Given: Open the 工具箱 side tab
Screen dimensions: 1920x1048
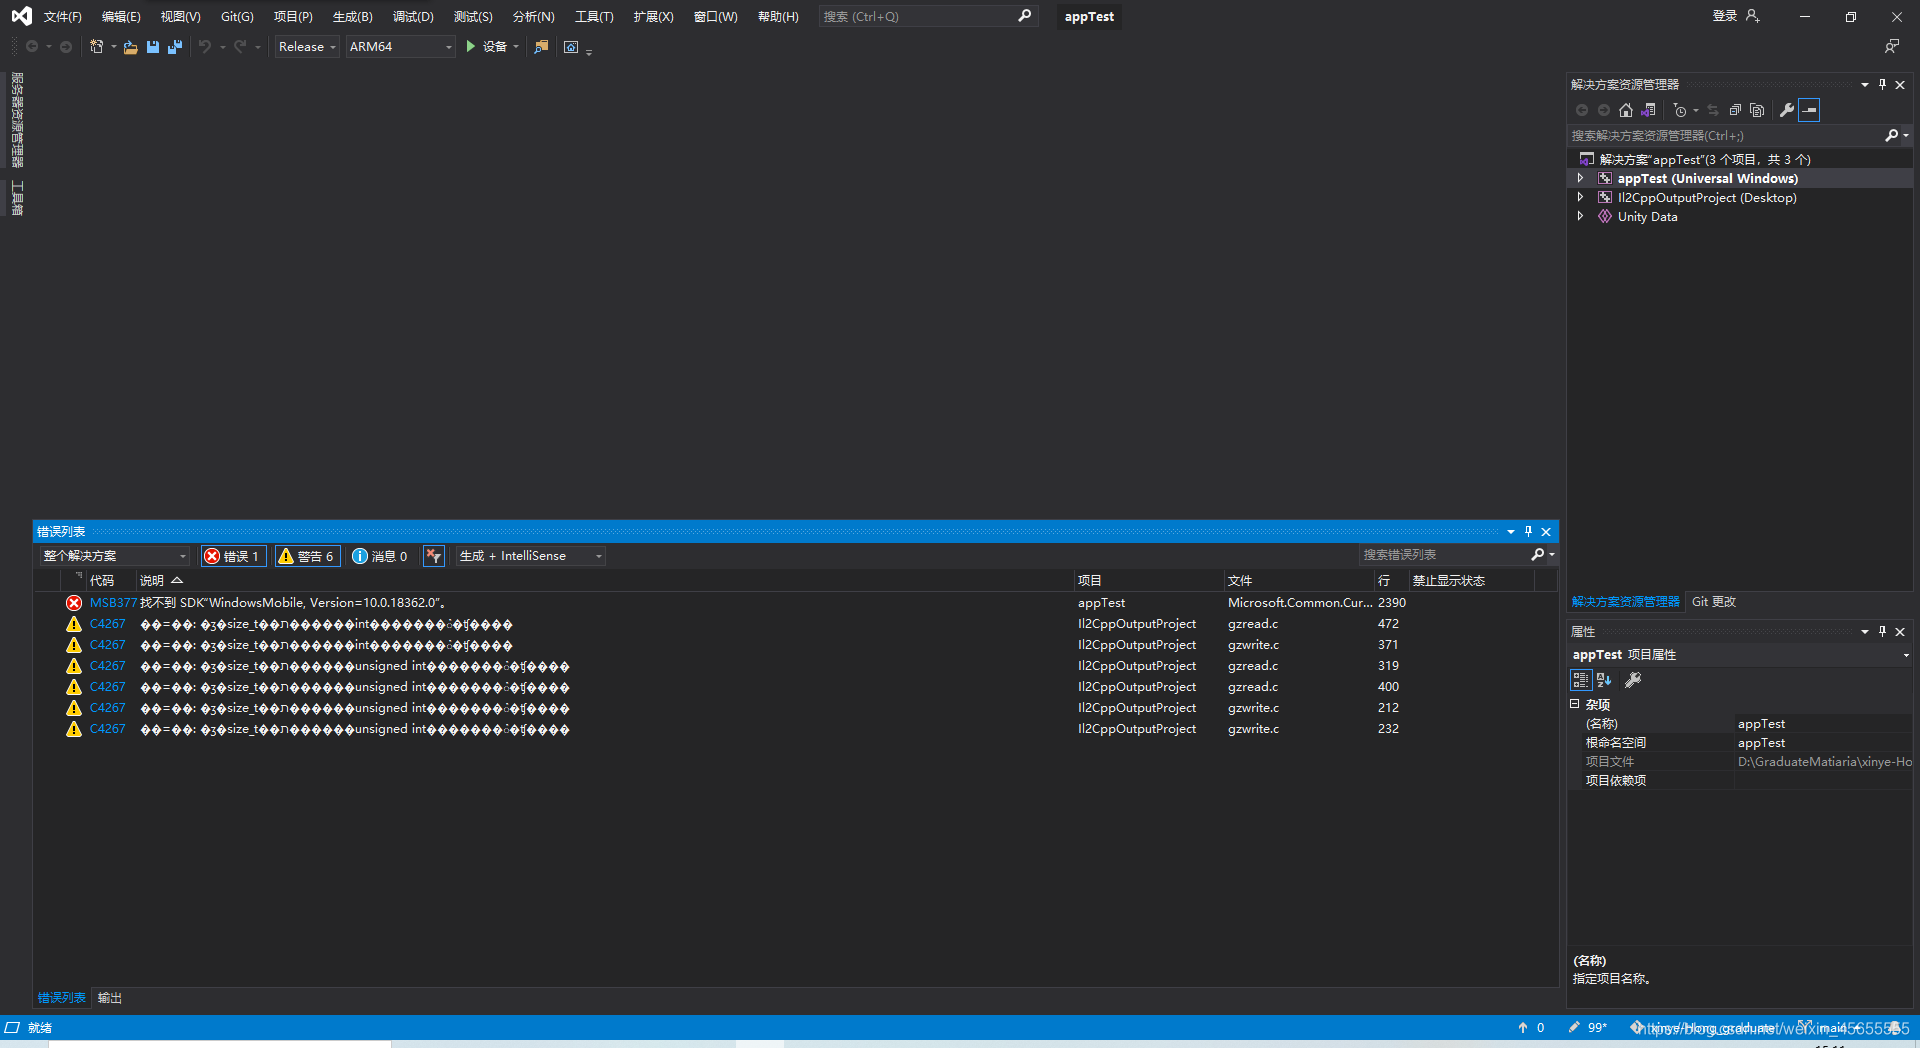Looking at the screenshot, I should (x=17, y=198).
